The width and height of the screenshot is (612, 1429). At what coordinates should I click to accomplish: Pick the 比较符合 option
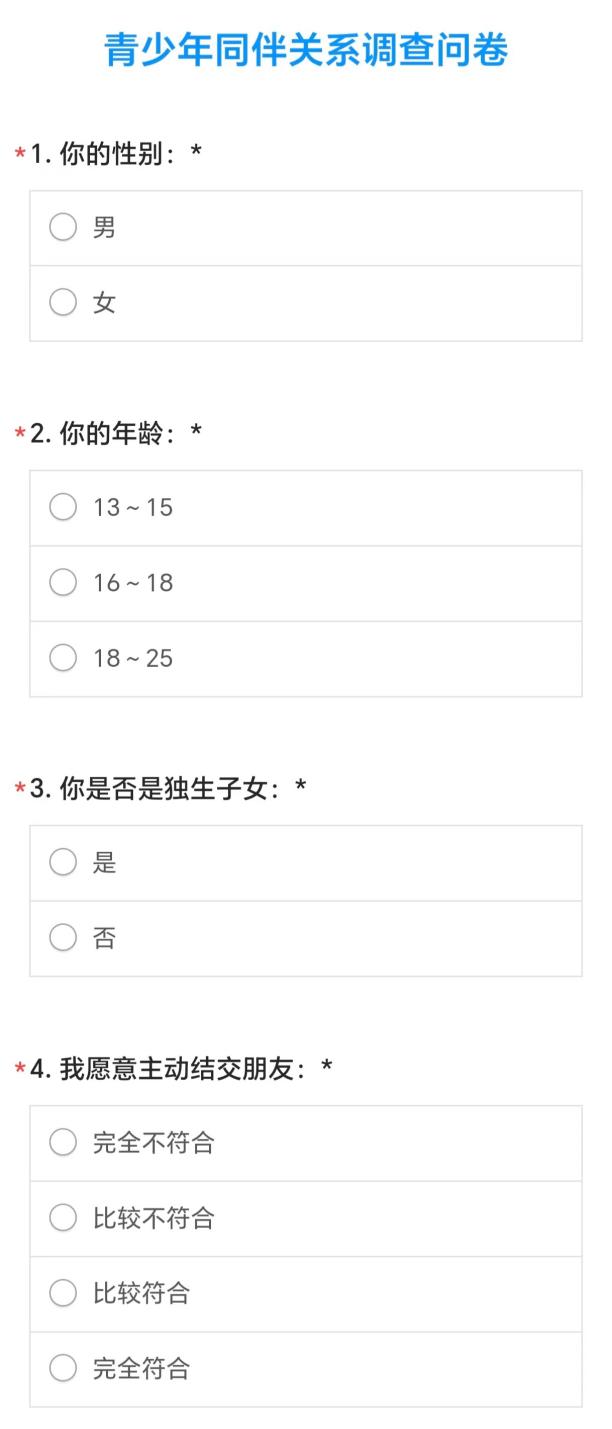tap(63, 1293)
